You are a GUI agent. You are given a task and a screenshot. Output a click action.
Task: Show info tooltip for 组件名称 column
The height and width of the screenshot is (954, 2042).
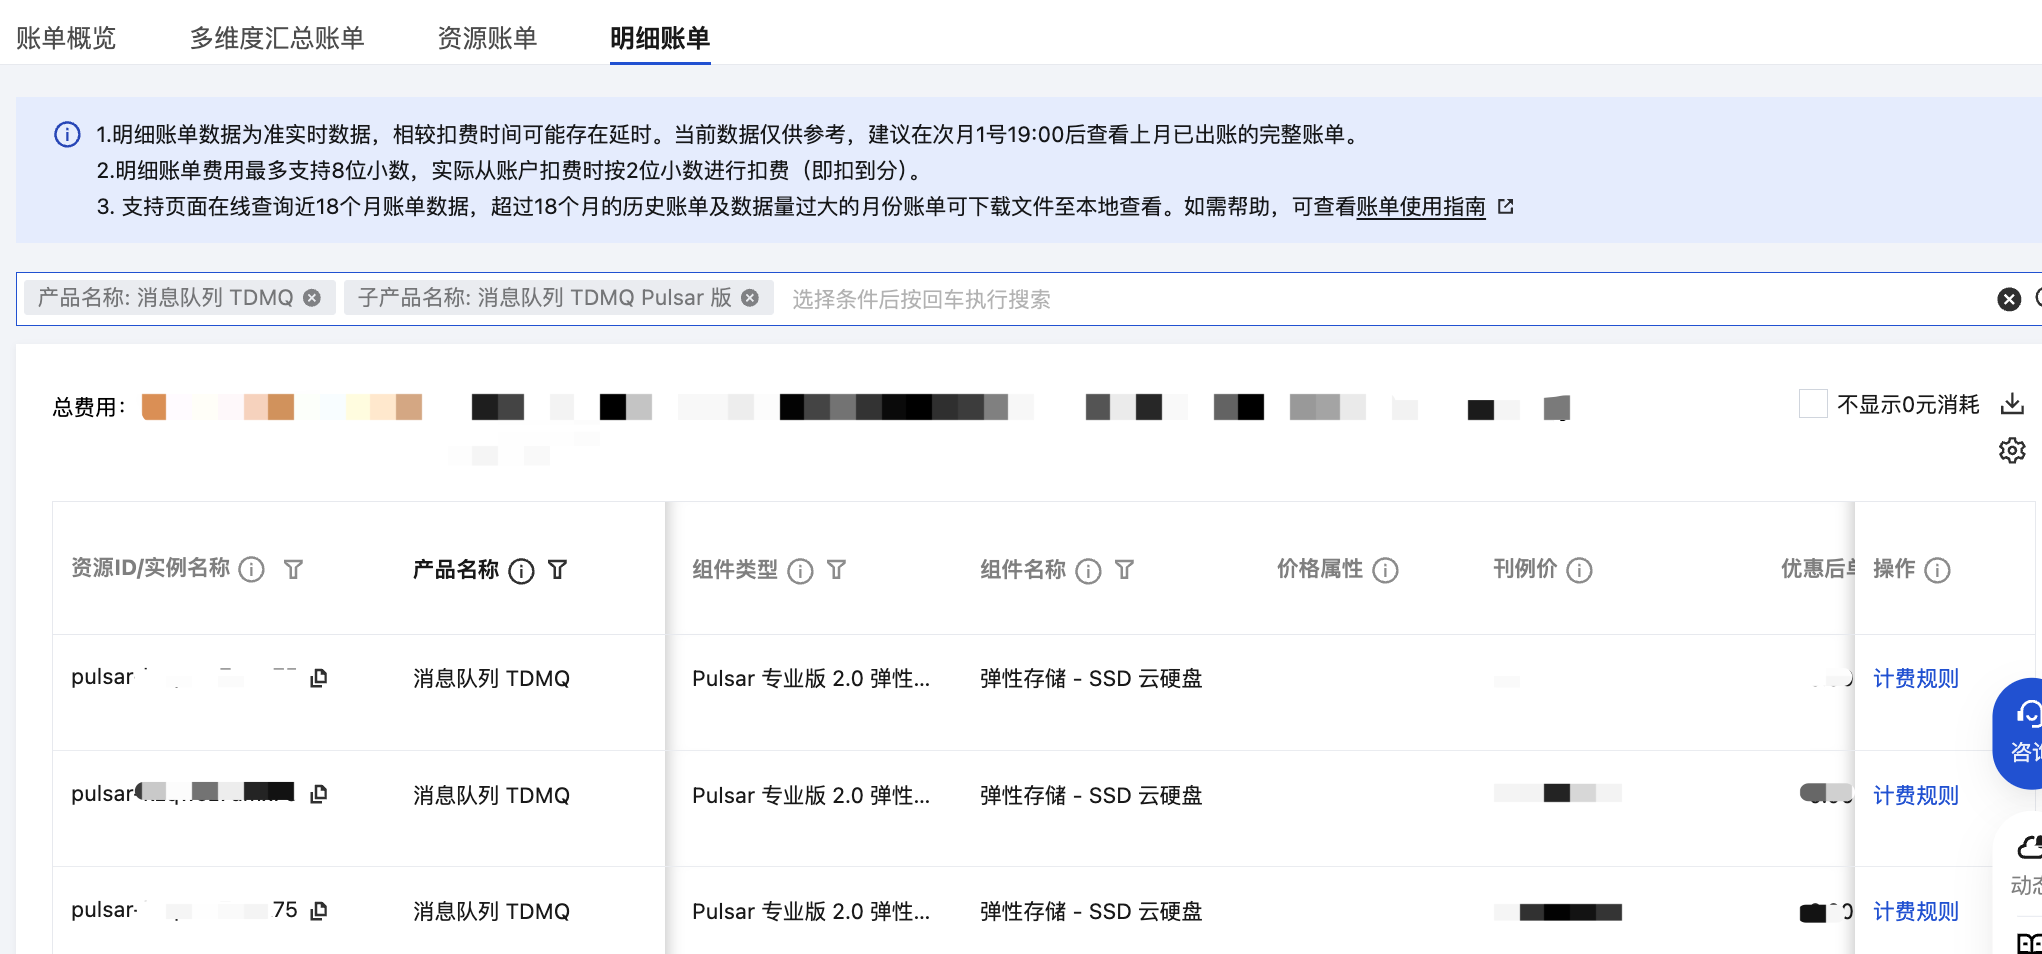pos(1088,570)
